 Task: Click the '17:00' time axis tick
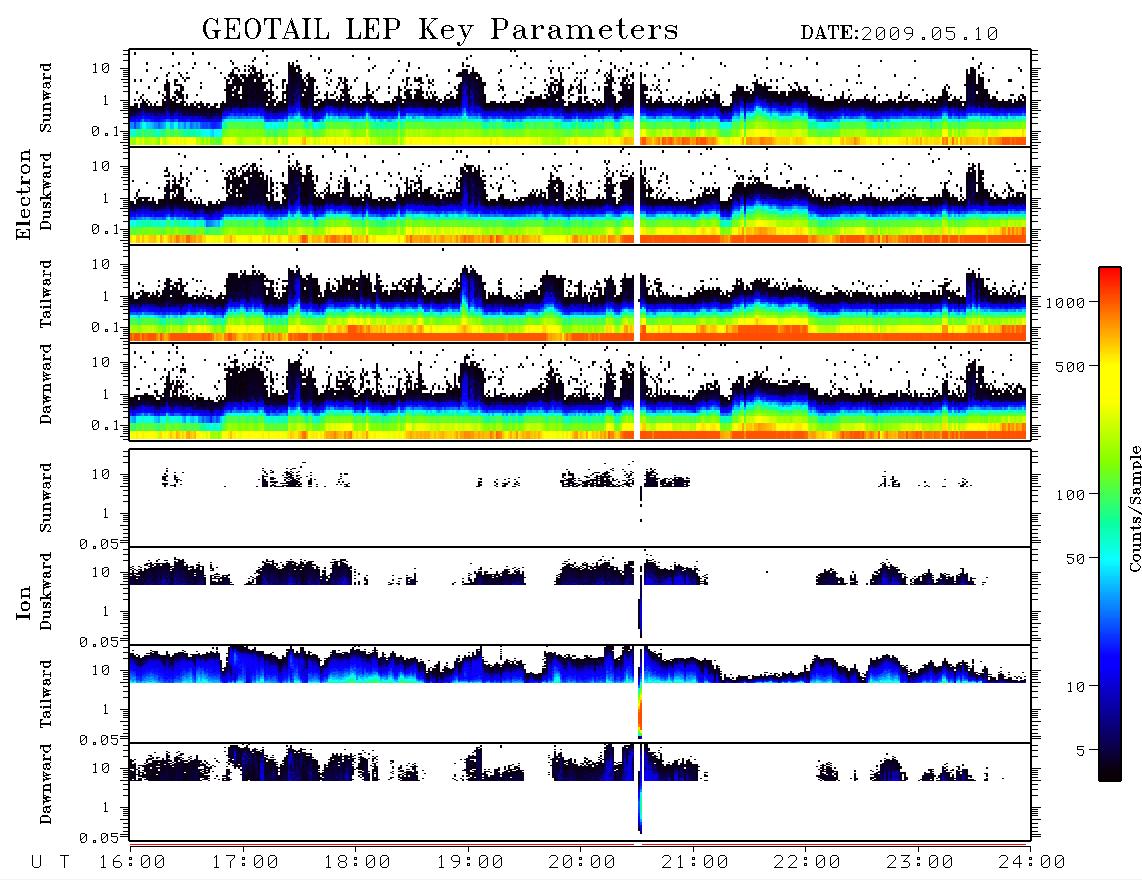pyautogui.click(x=245, y=863)
